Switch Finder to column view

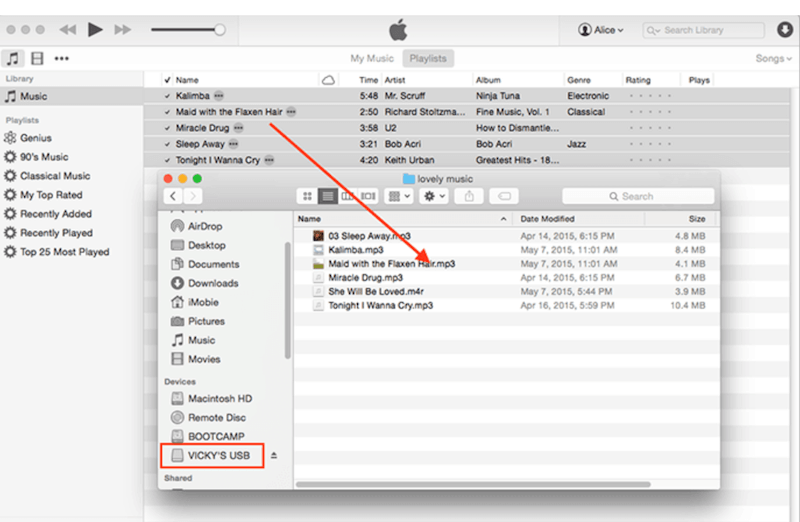pyautogui.click(x=347, y=196)
